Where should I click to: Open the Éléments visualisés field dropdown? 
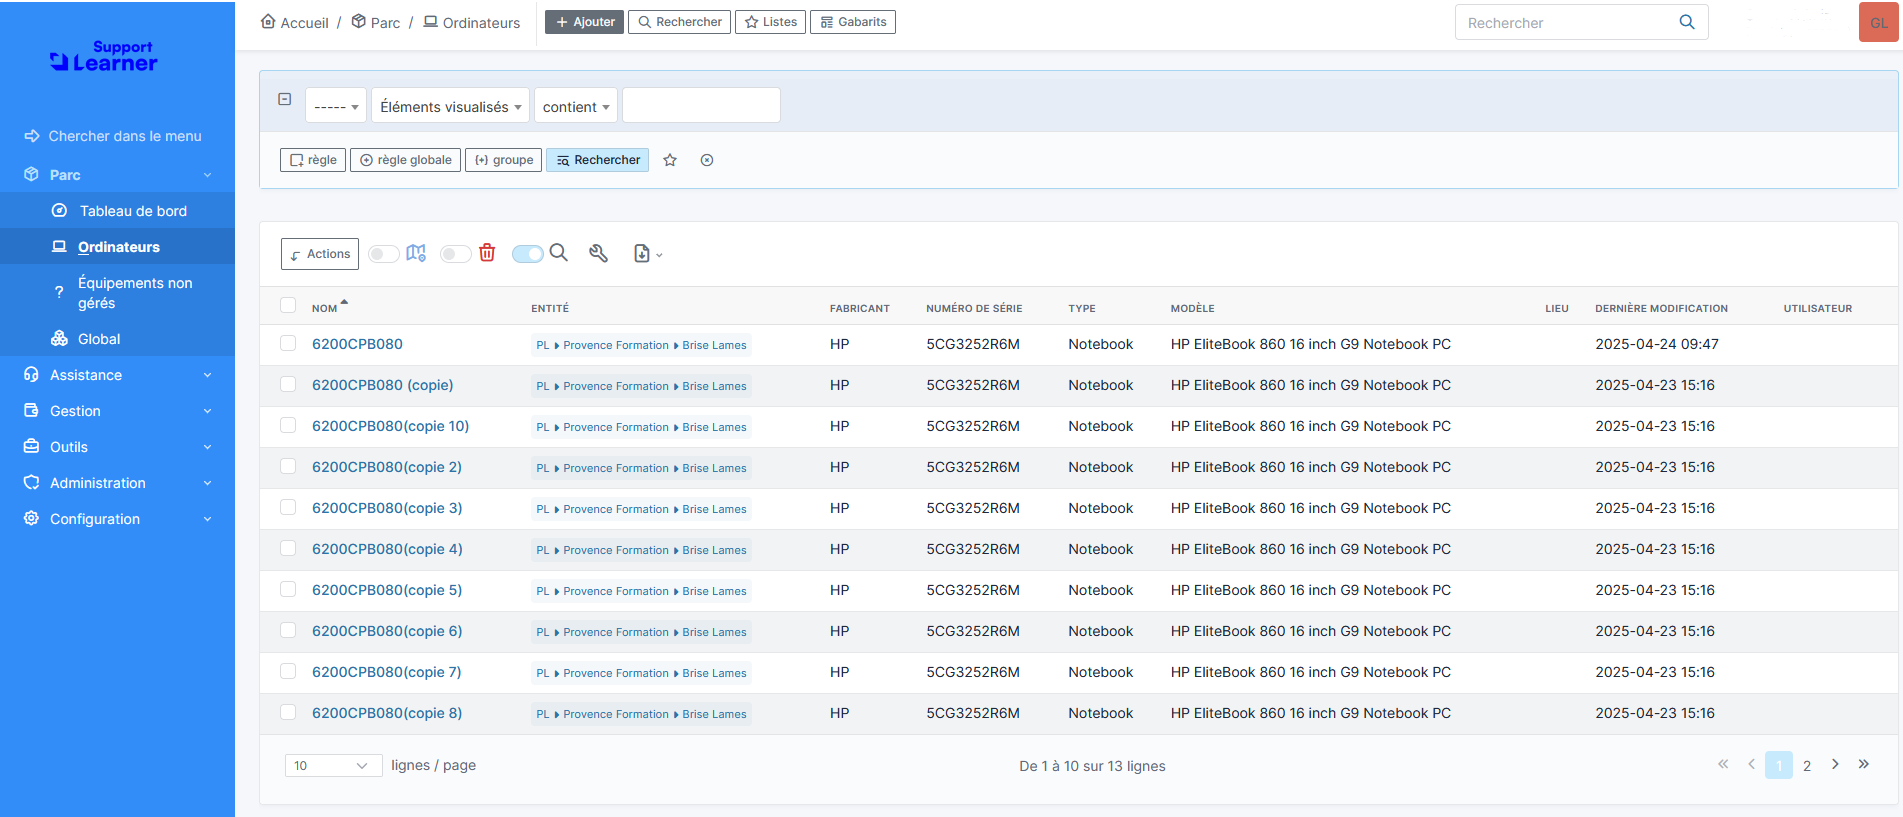[x=451, y=106]
